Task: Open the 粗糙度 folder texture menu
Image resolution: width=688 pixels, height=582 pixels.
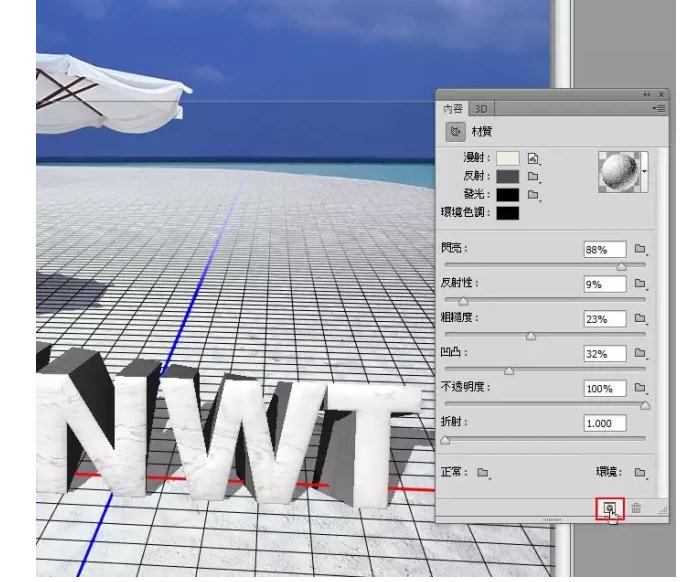Action: click(x=640, y=319)
